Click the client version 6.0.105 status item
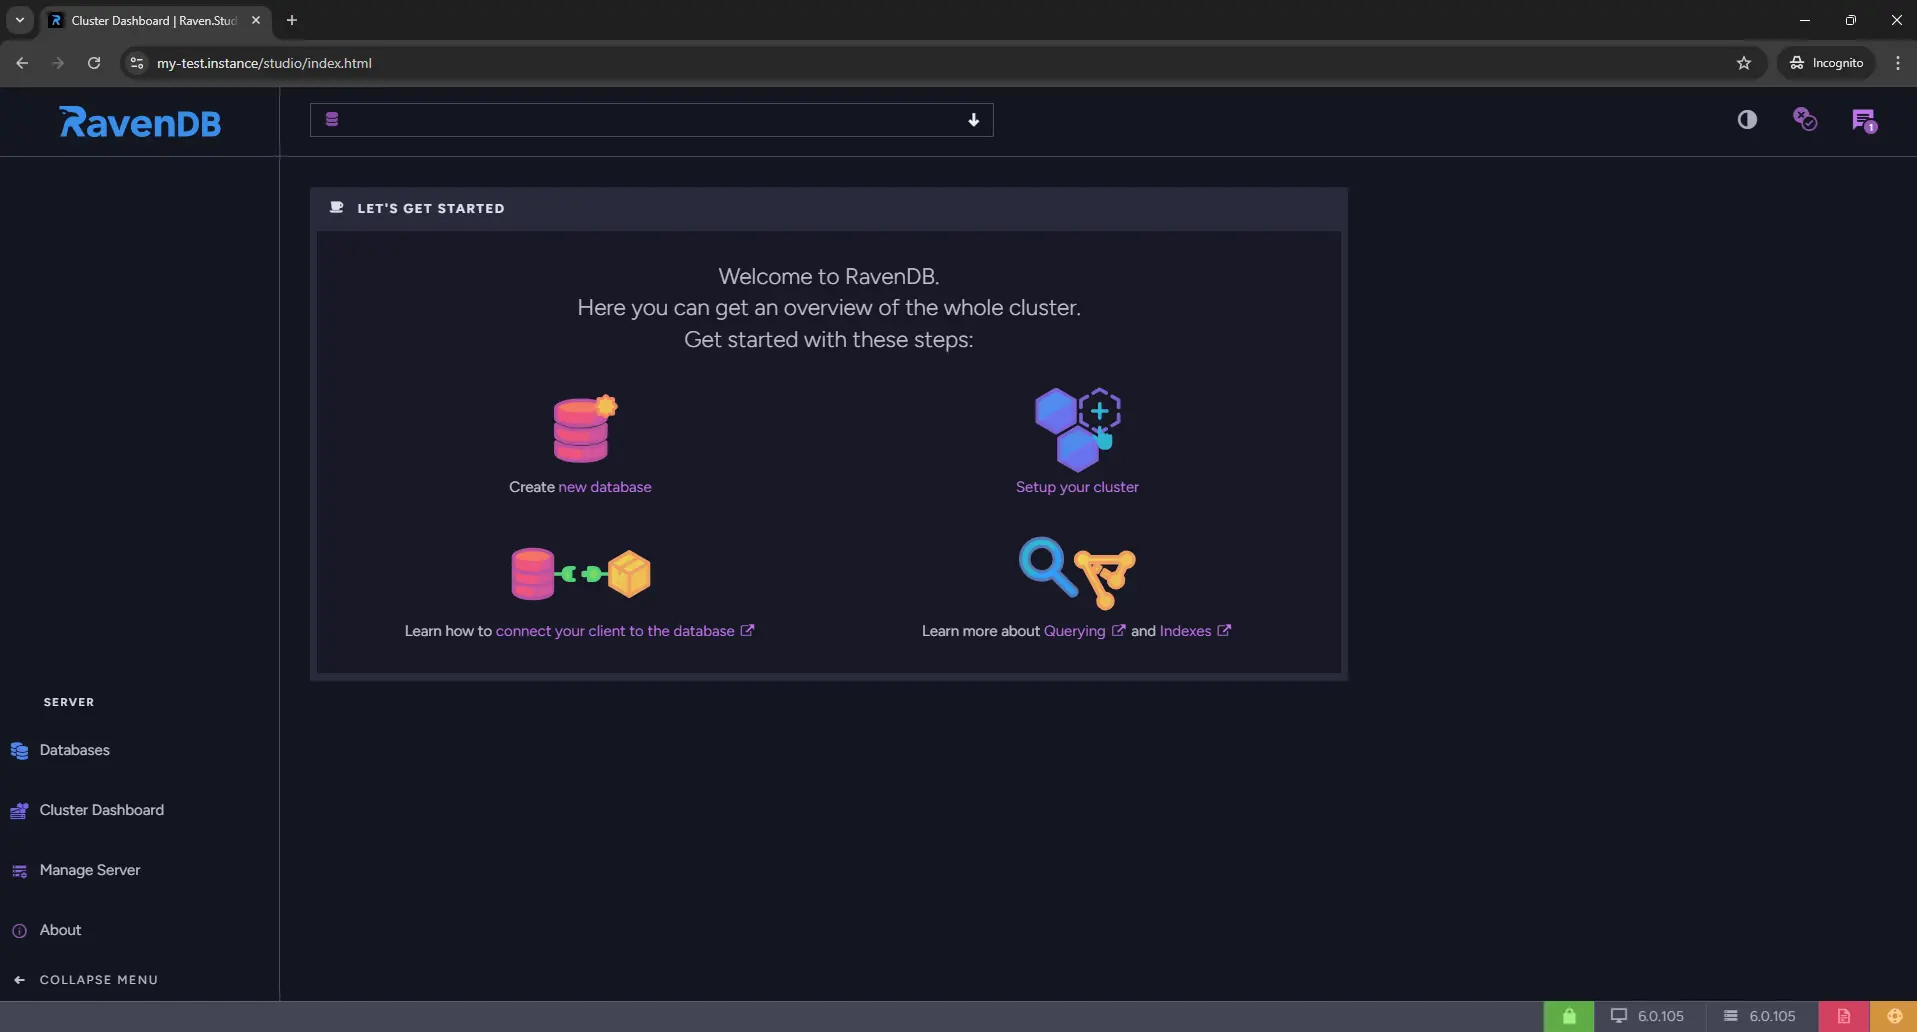The height and width of the screenshot is (1032, 1917). tap(1649, 1016)
